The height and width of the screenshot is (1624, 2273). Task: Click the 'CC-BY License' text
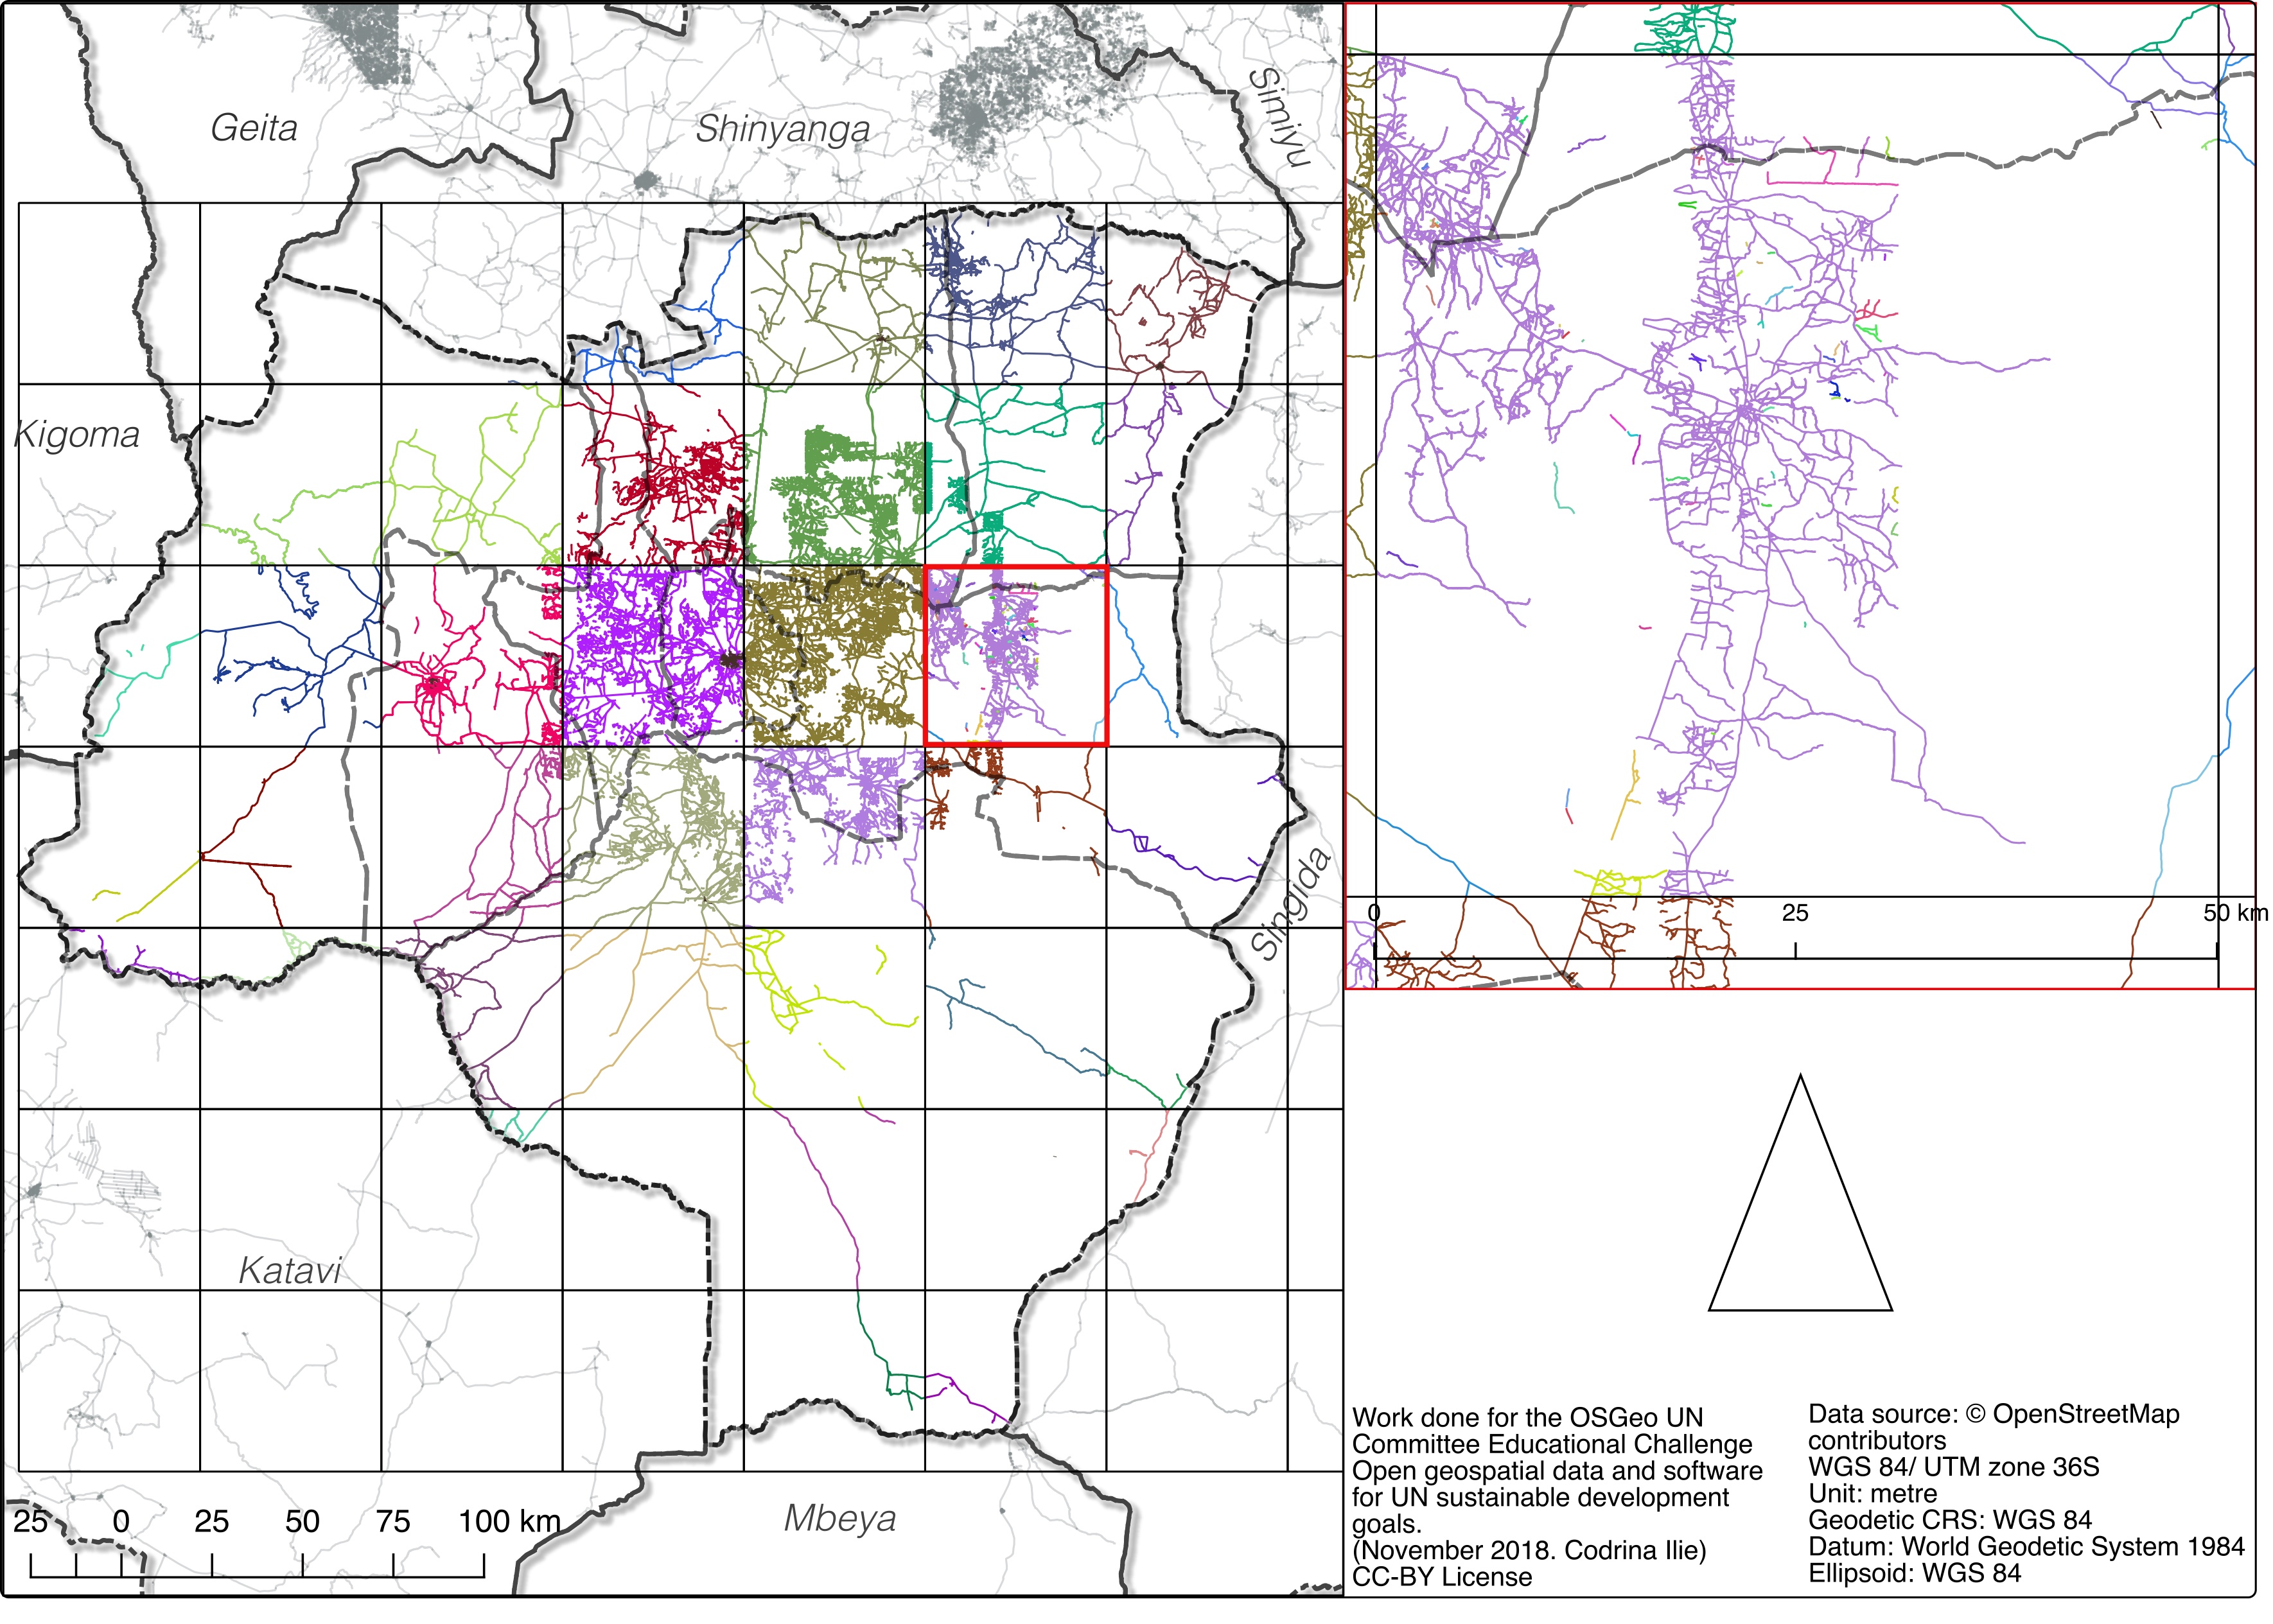(1441, 1577)
